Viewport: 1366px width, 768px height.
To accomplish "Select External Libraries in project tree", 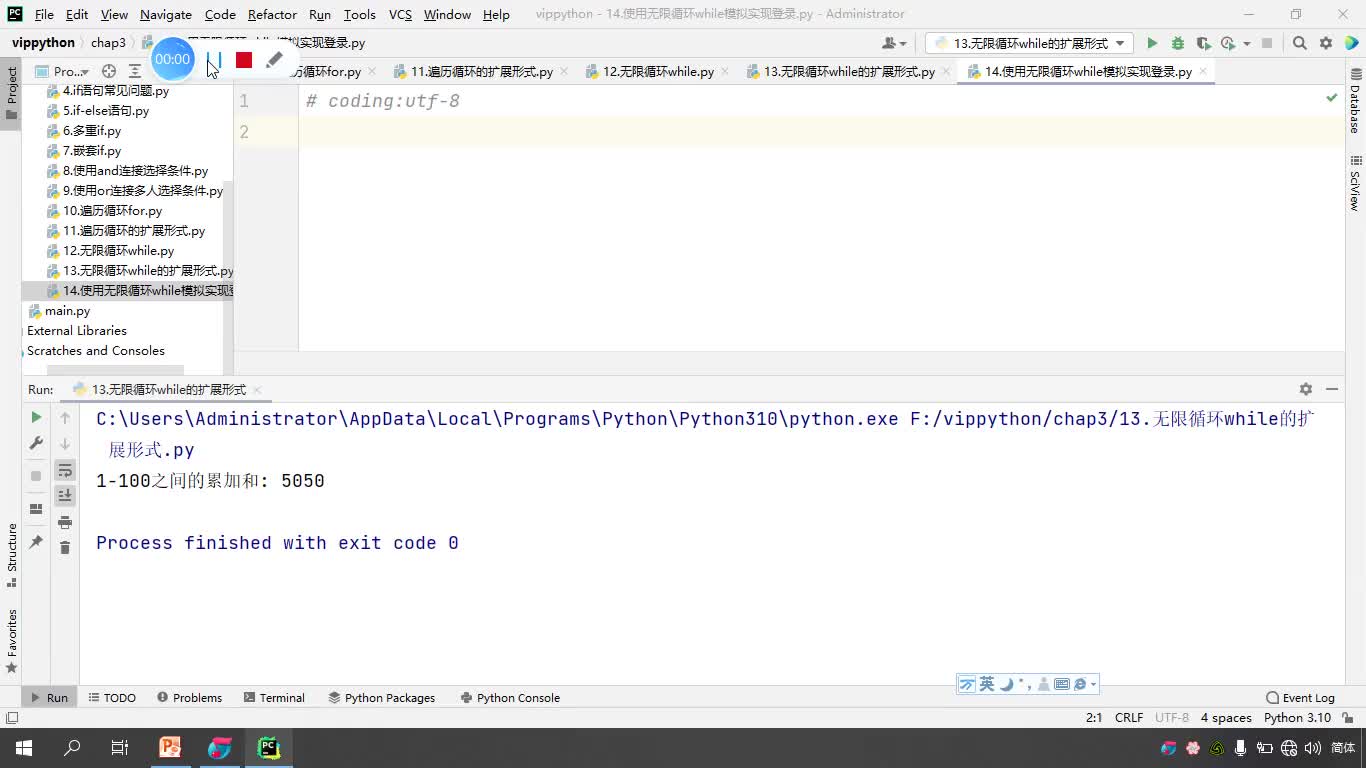I will [77, 331].
